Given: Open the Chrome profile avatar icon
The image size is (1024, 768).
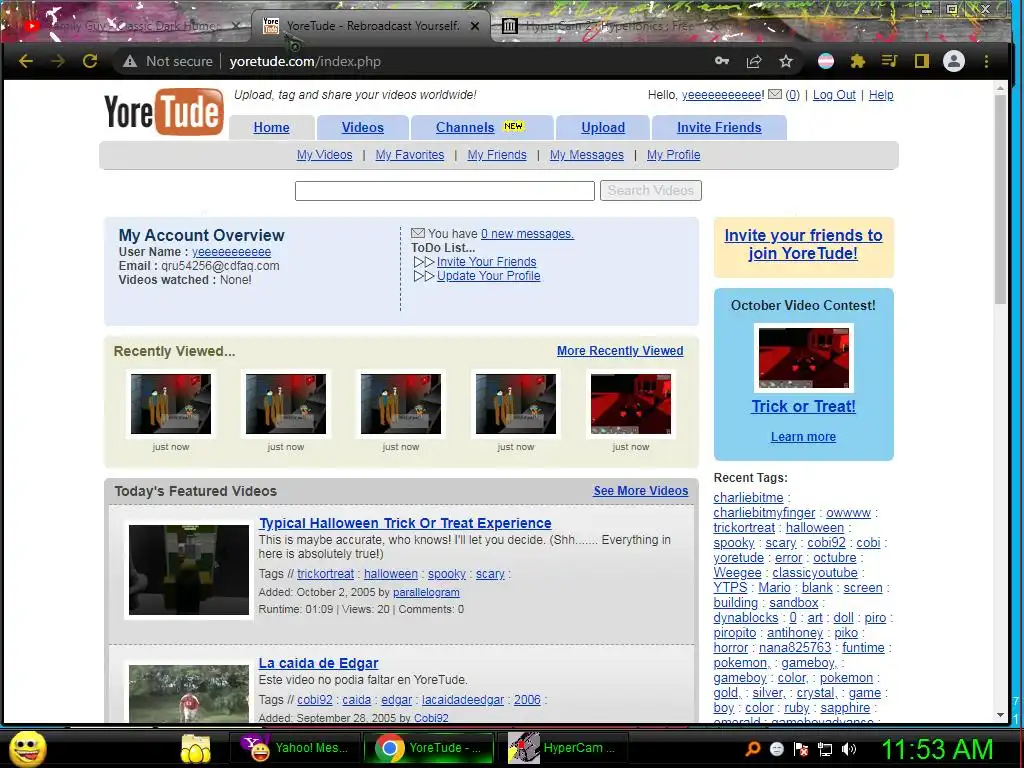Looking at the screenshot, I should (x=953, y=61).
